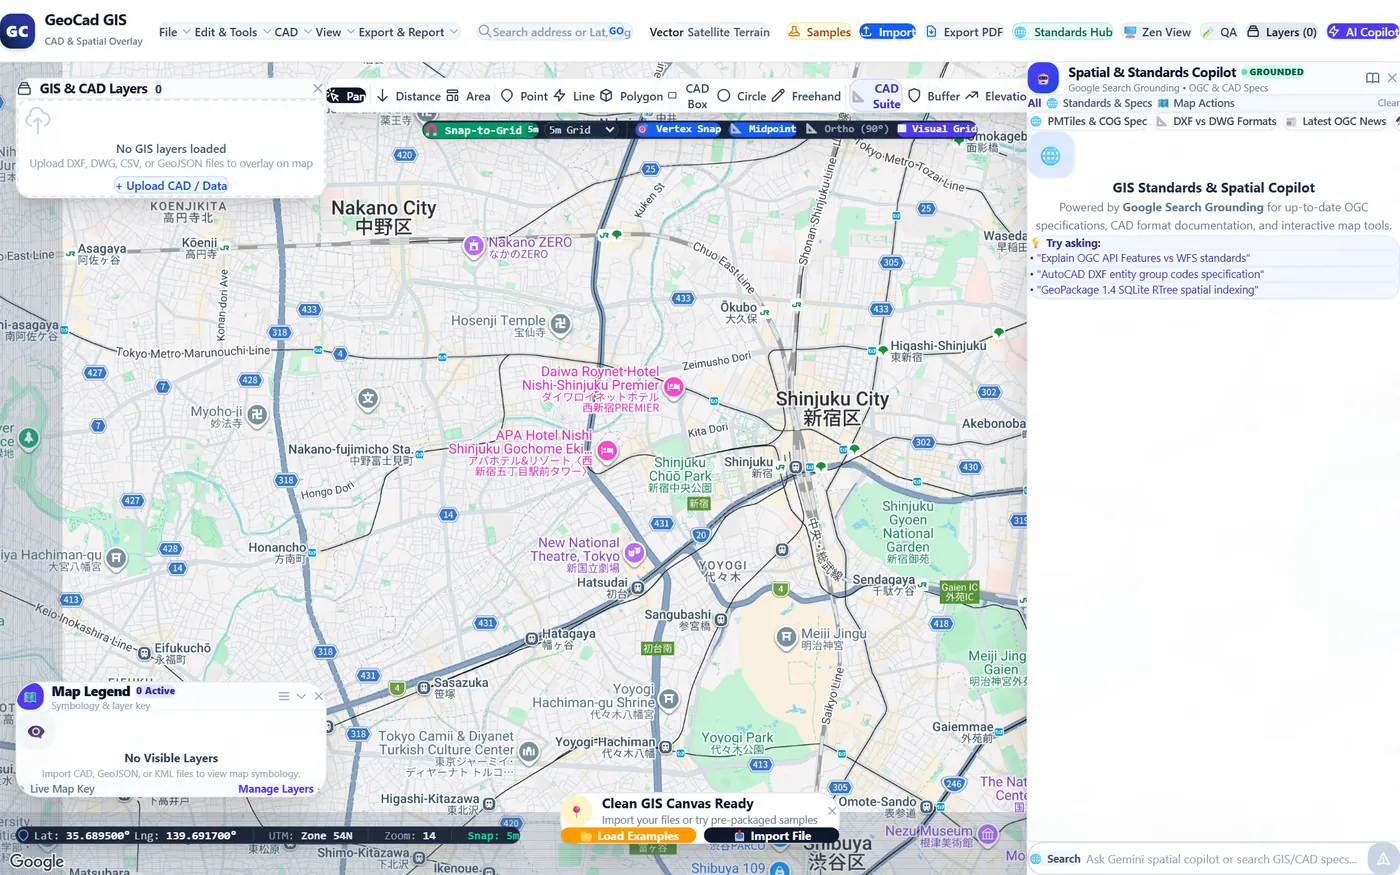This screenshot has width=1400, height=875.
Task: Toggle legend visibility eye icon
Action: [36, 732]
